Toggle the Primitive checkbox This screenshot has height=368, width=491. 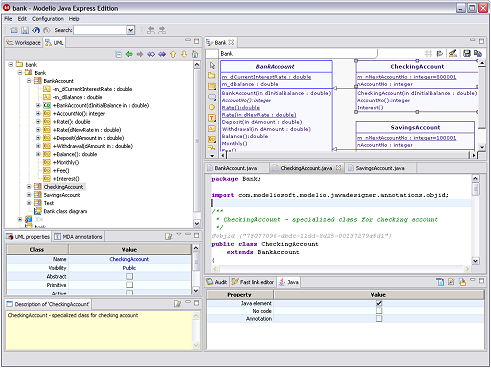(x=129, y=285)
